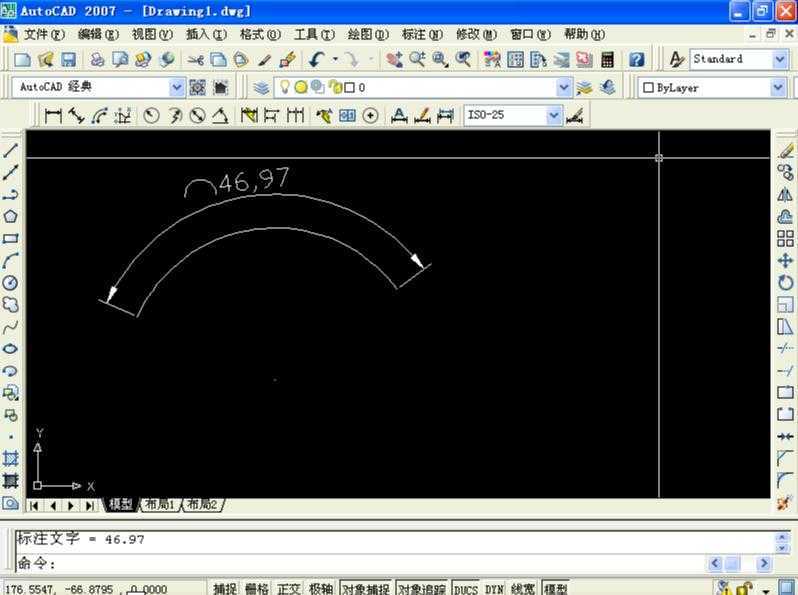Select the Center Mark tool
This screenshot has height=595, width=798.
click(x=370, y=116)
